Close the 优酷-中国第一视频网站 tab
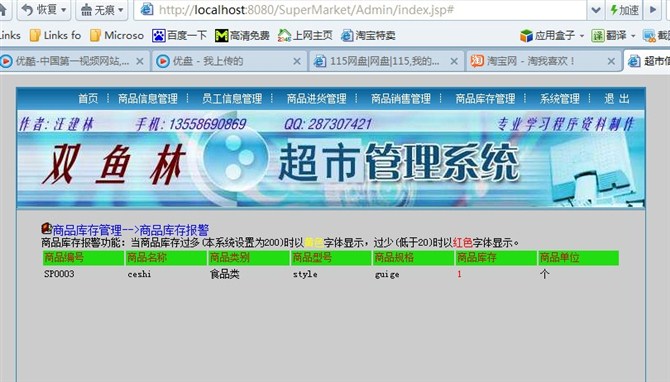The height and width of the screenshot is (382, 670). click(140, 61)
